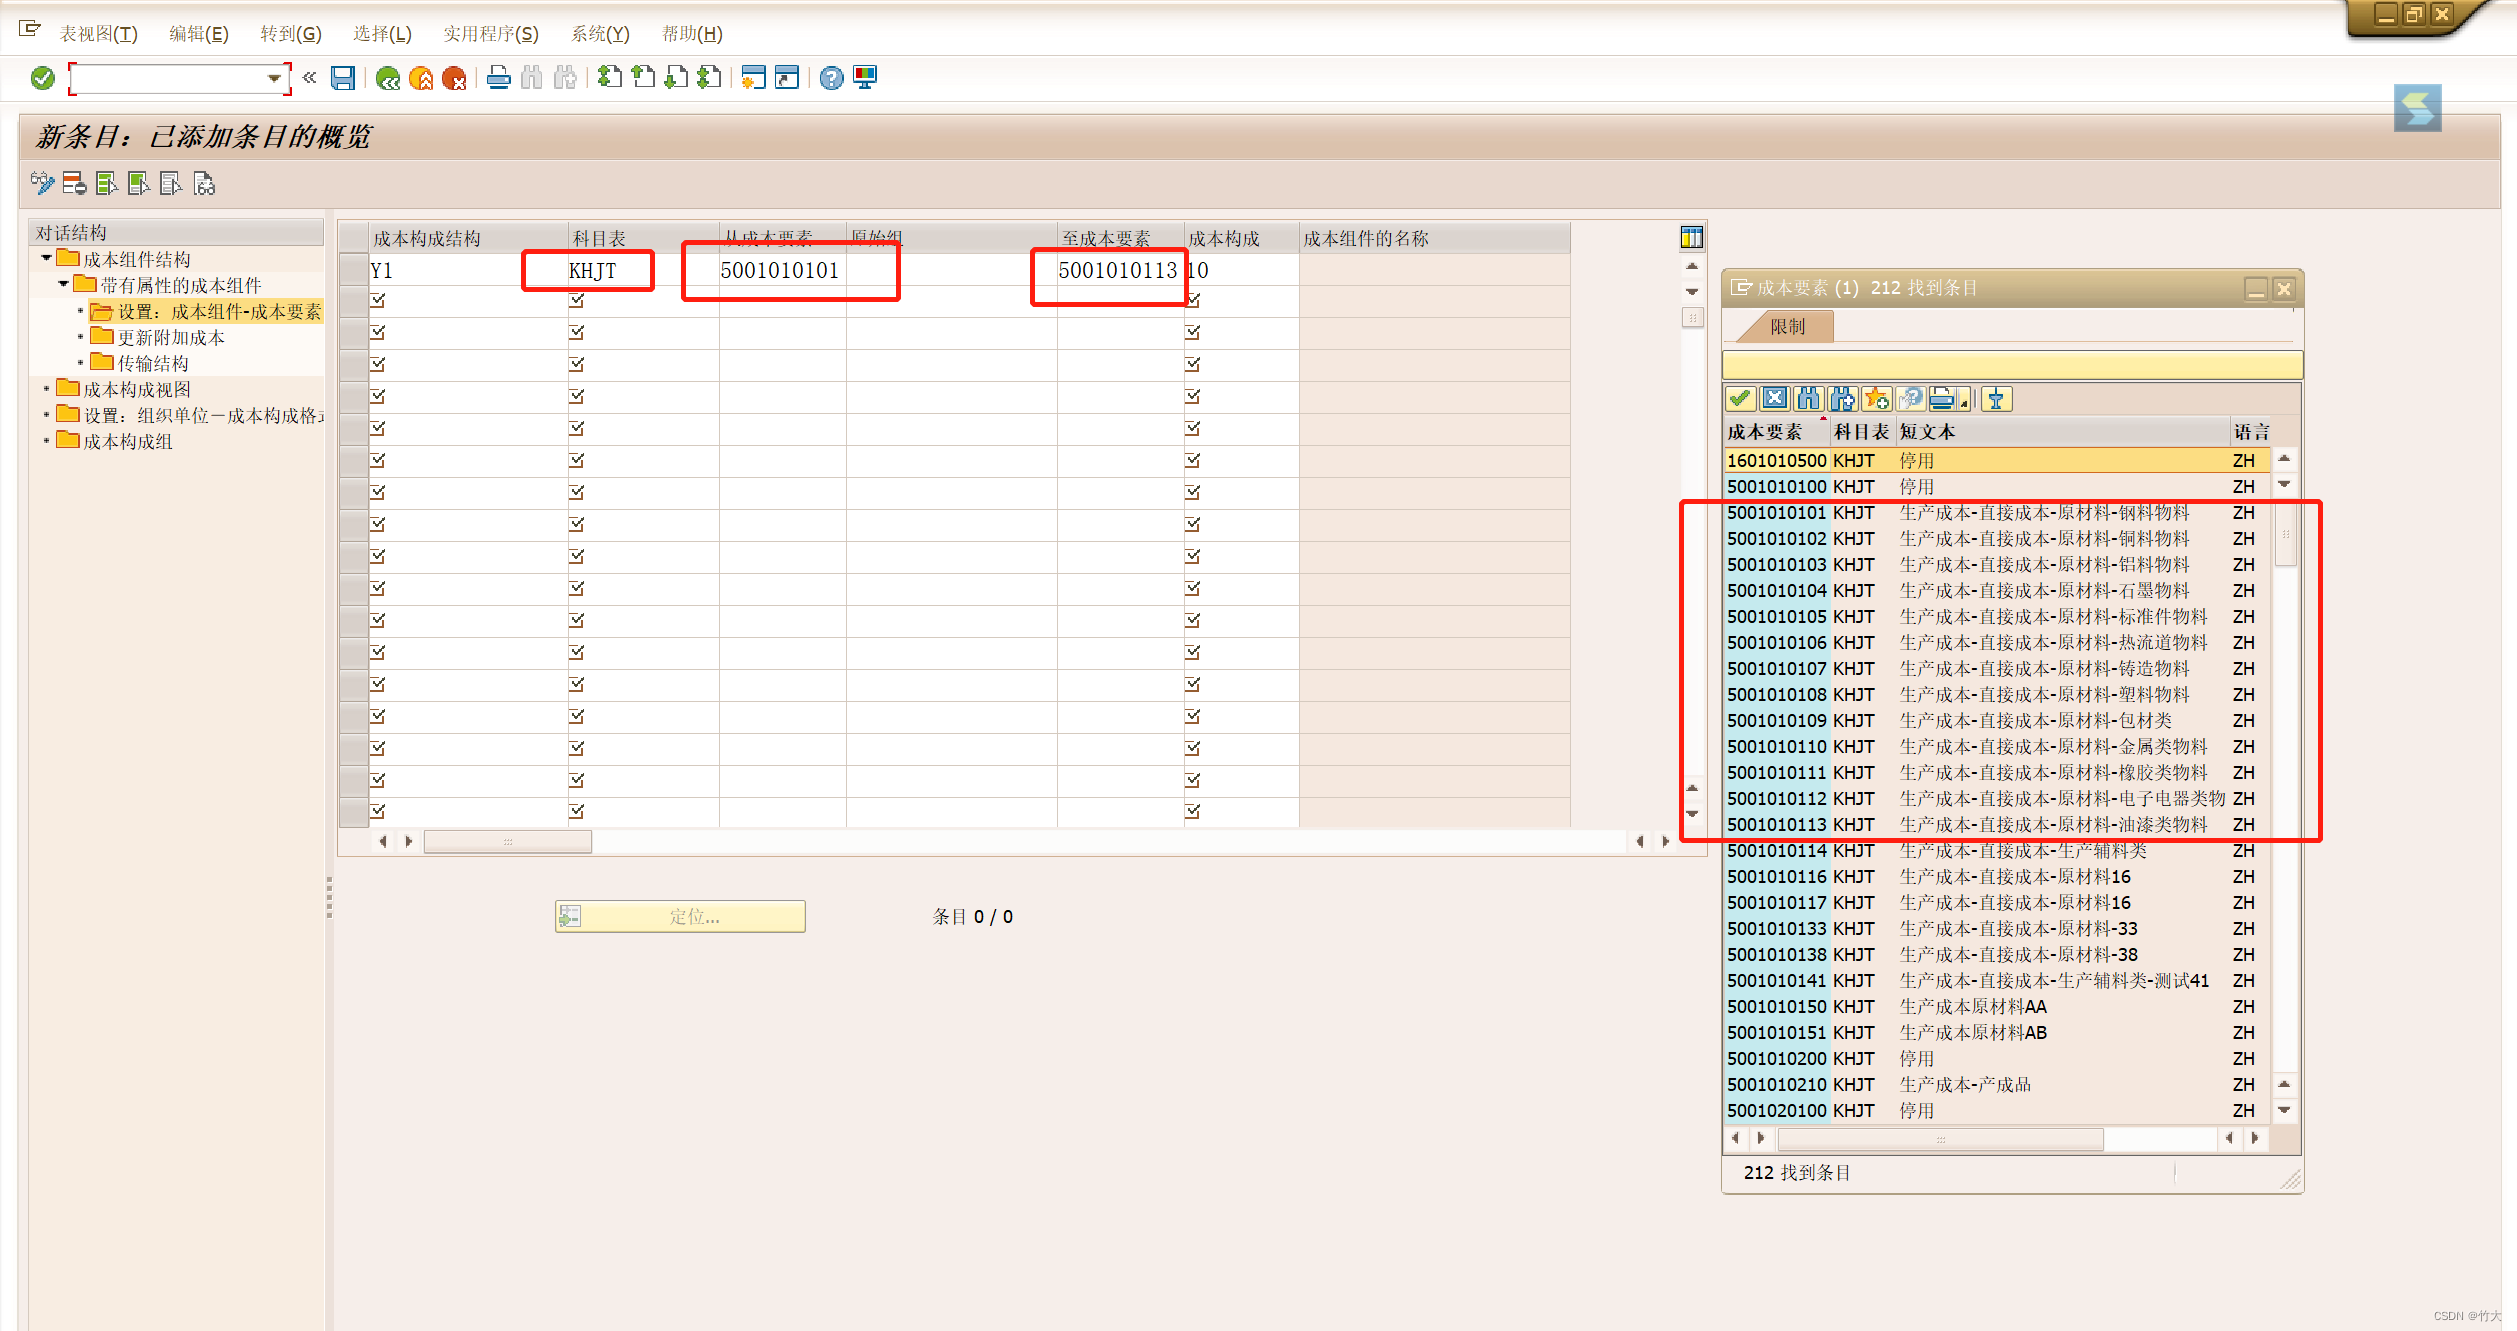Click the delete row icon
The height and width of the screenshot is (1331, 2517).
click(x=74, y=183)
